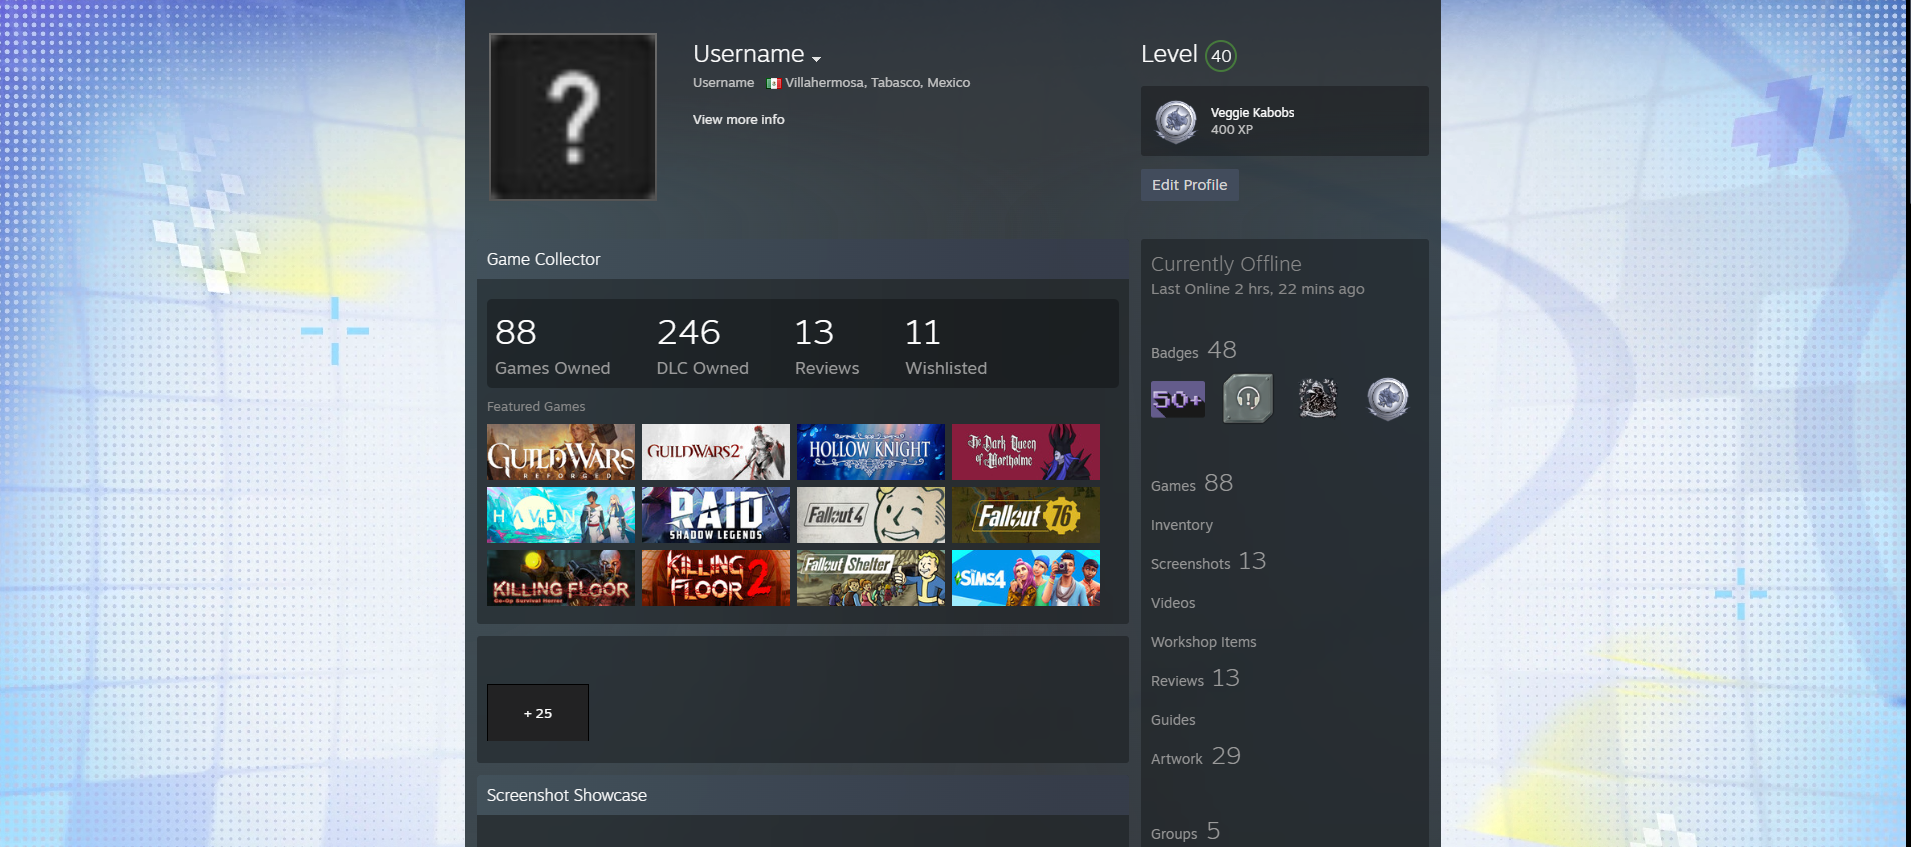Screen dimensions: 1911x847
Task: Open the silver badge at the end of the Badges row
Action: (x=1388, y=399)
